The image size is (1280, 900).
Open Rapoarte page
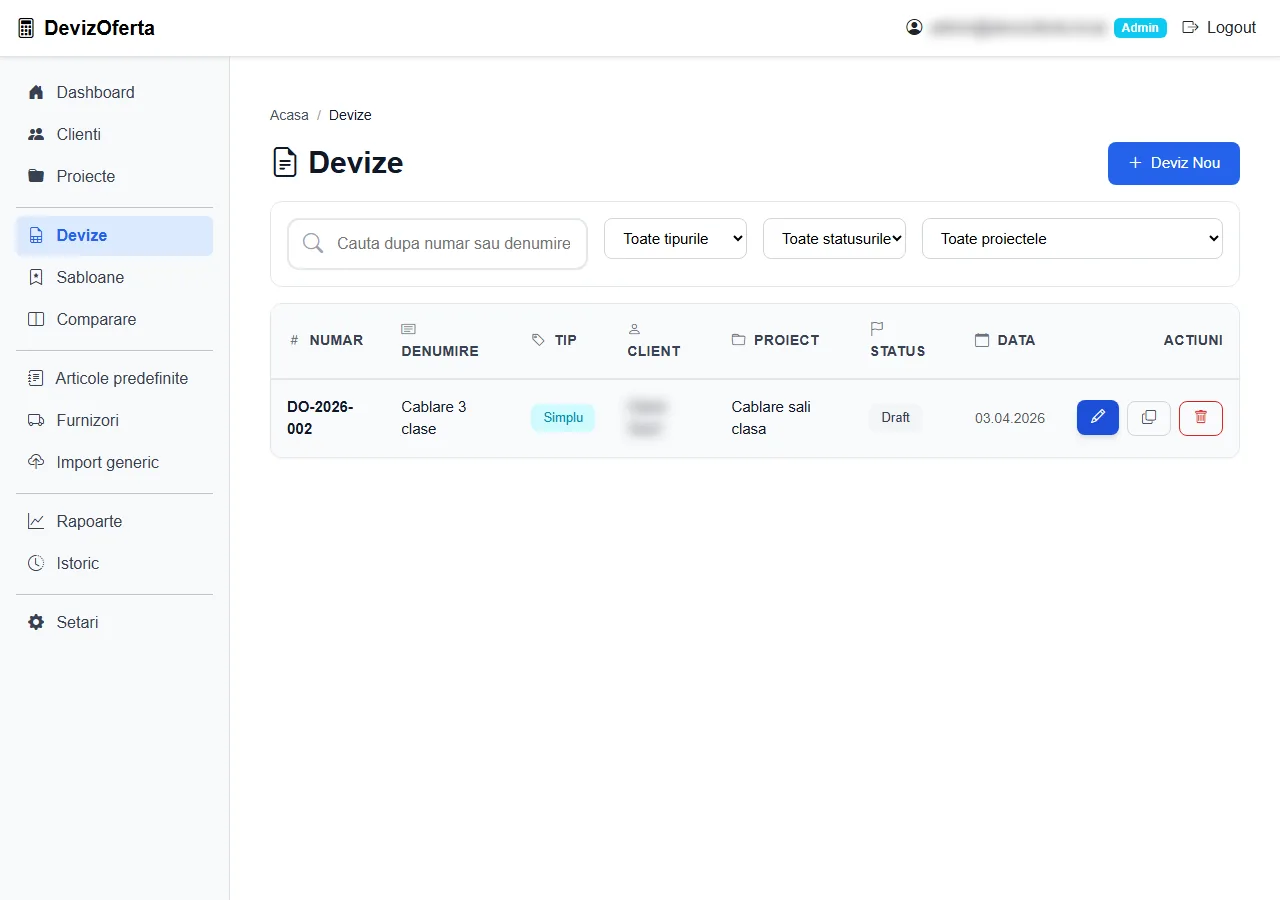(114, 521)
